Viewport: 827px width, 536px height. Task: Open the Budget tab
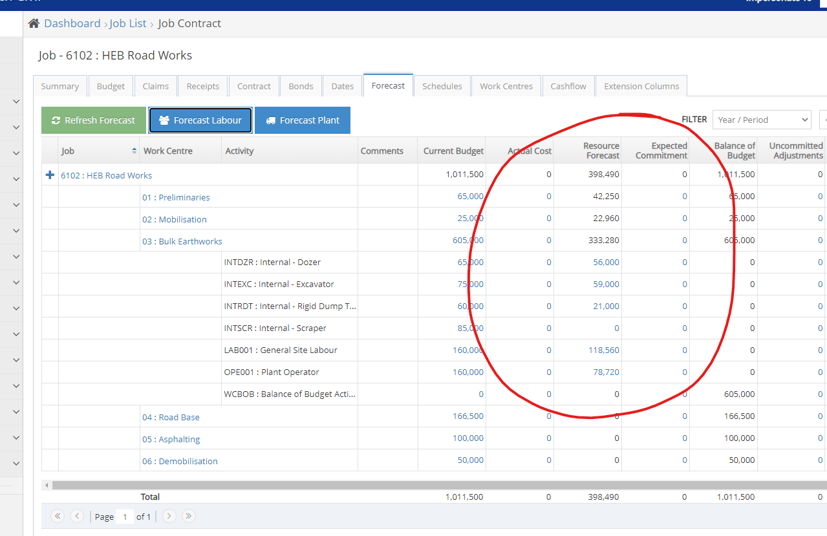pos(110,86)
